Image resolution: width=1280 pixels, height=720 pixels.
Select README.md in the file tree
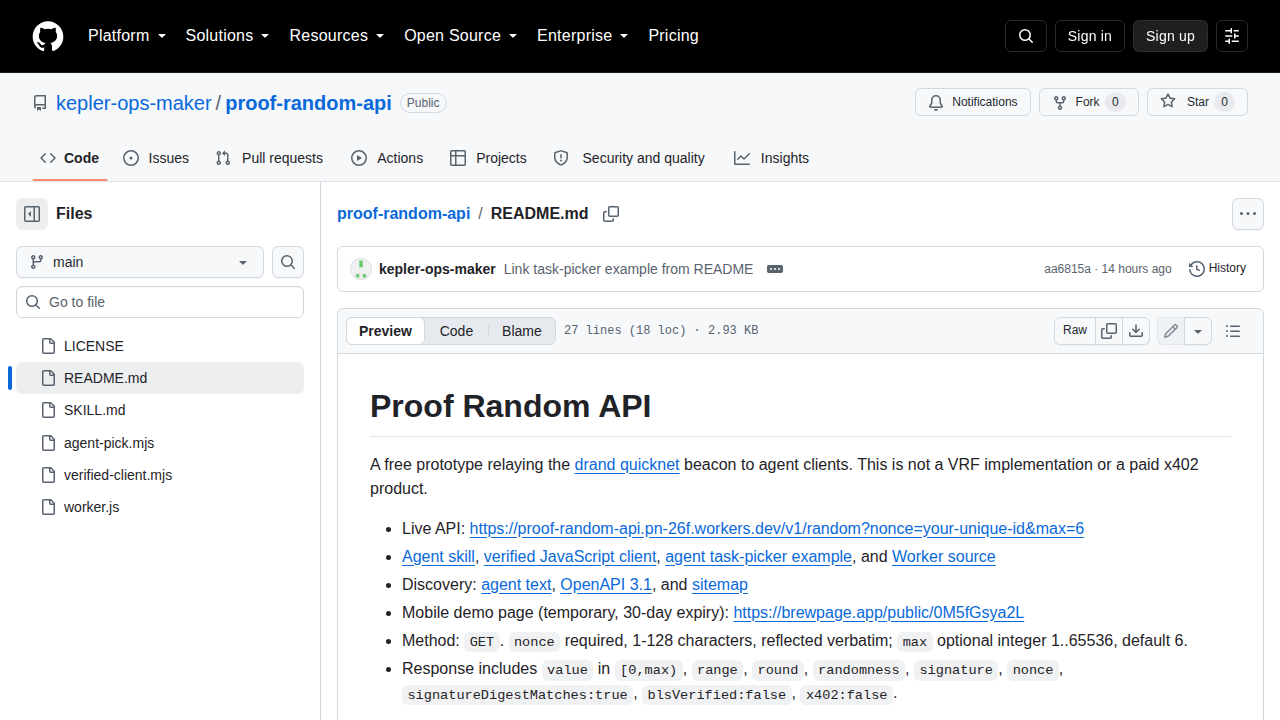(160, 378)
